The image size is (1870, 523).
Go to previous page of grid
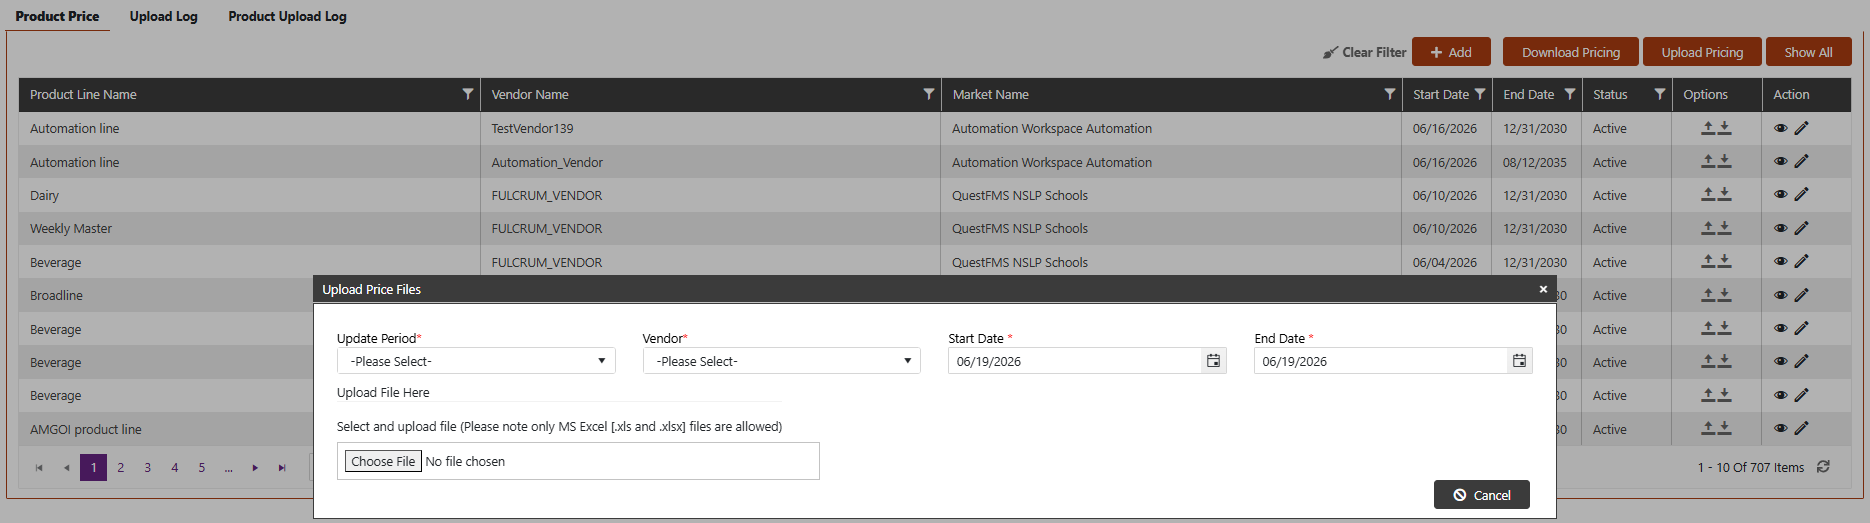click(66, 468)
